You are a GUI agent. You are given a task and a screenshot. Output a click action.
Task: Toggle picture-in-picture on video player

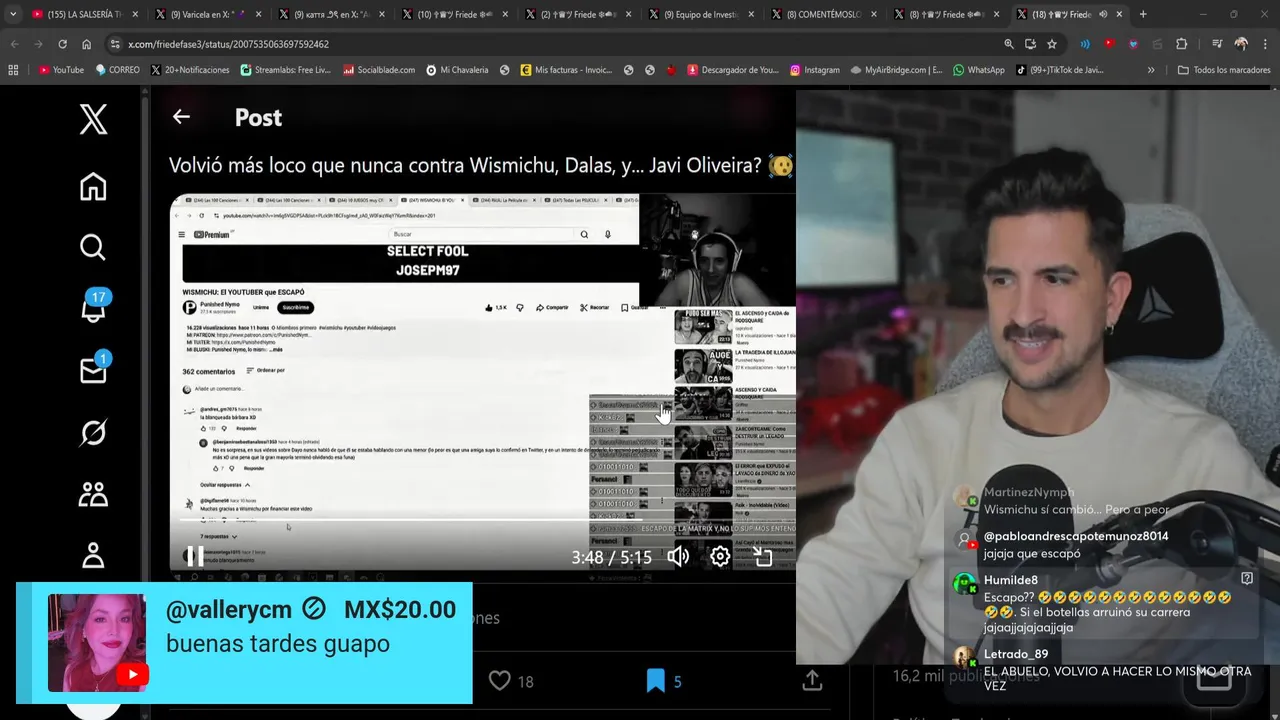(763, 557)
